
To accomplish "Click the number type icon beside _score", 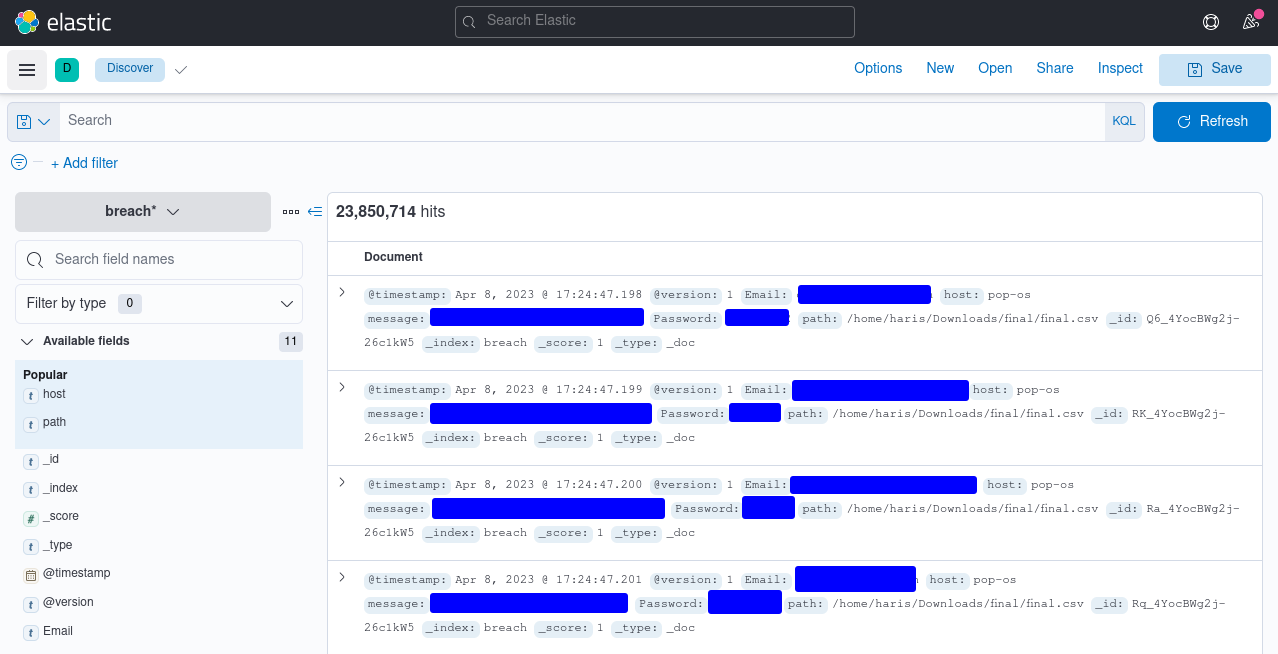I will pyautogui.click(x=31, y=518).
